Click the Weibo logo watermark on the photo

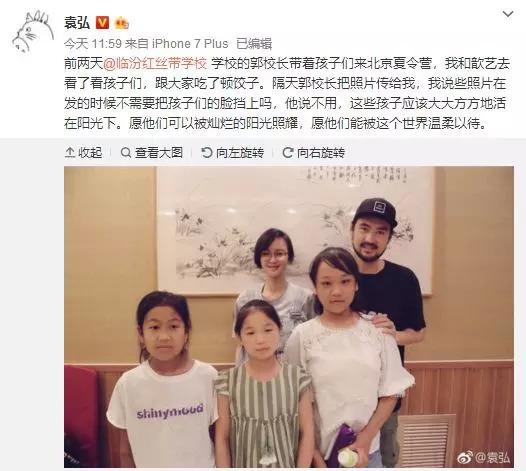[x=465, y=458]
